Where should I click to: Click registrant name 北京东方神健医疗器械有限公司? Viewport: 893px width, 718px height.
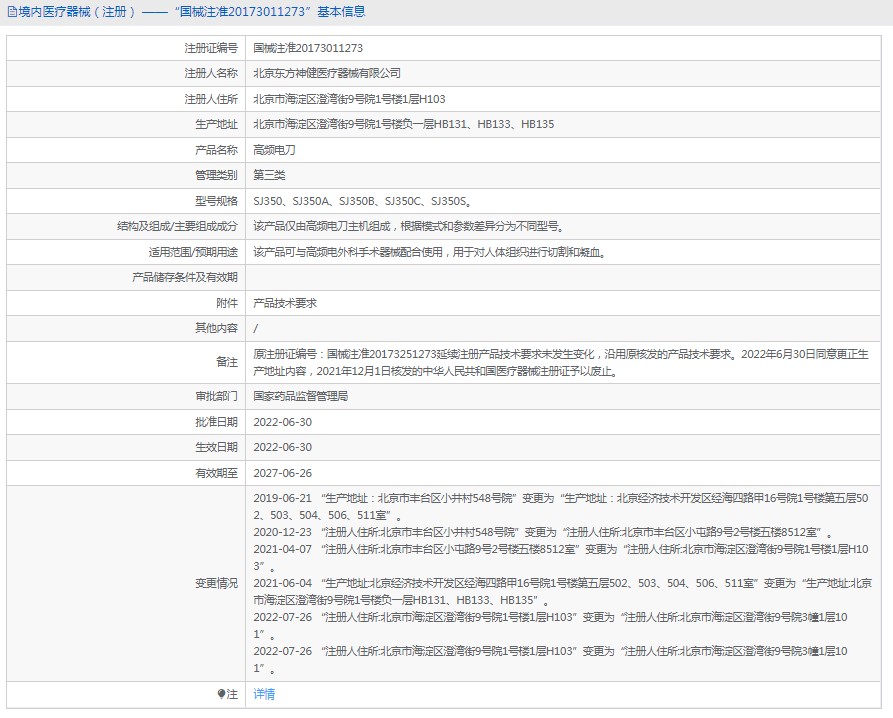[x=327, y=73]
